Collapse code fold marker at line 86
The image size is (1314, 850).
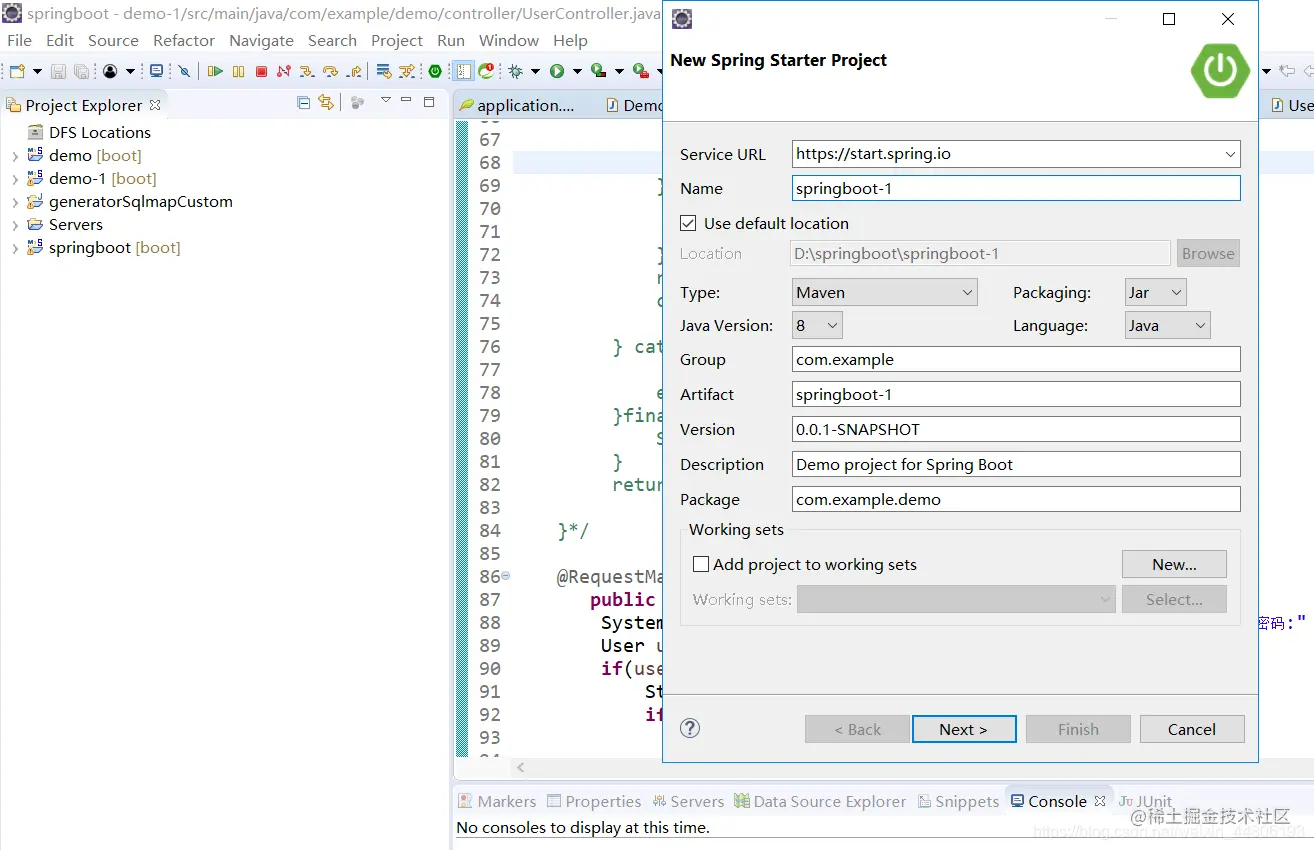(x=506, y=576)
